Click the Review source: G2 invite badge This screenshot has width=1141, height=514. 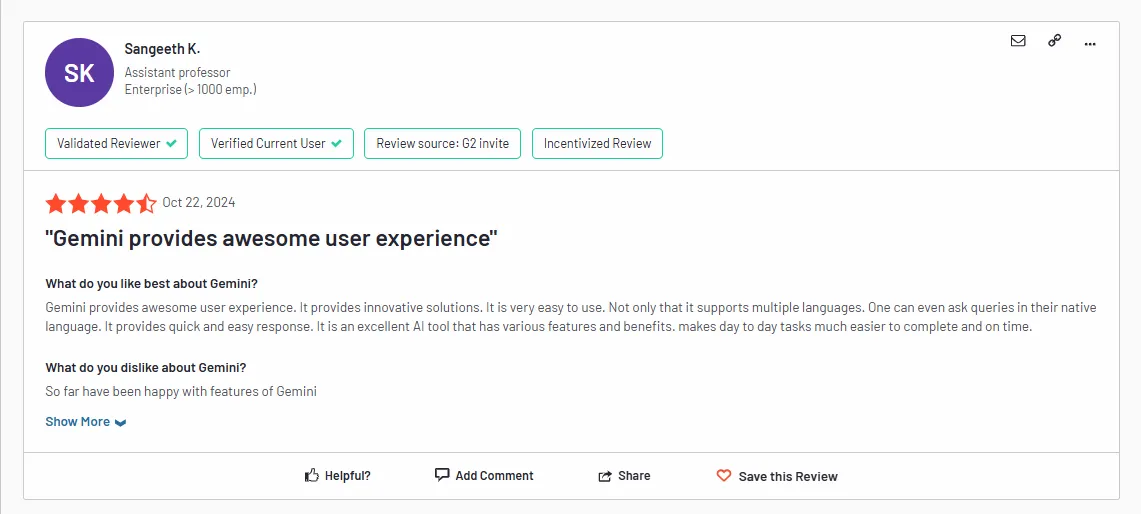(442, 143)
